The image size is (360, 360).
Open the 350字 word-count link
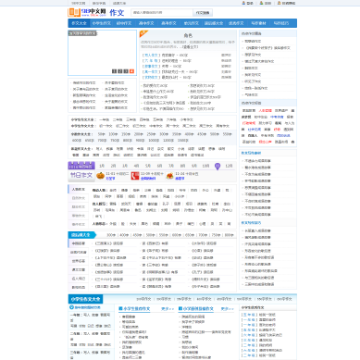[176, 134]
